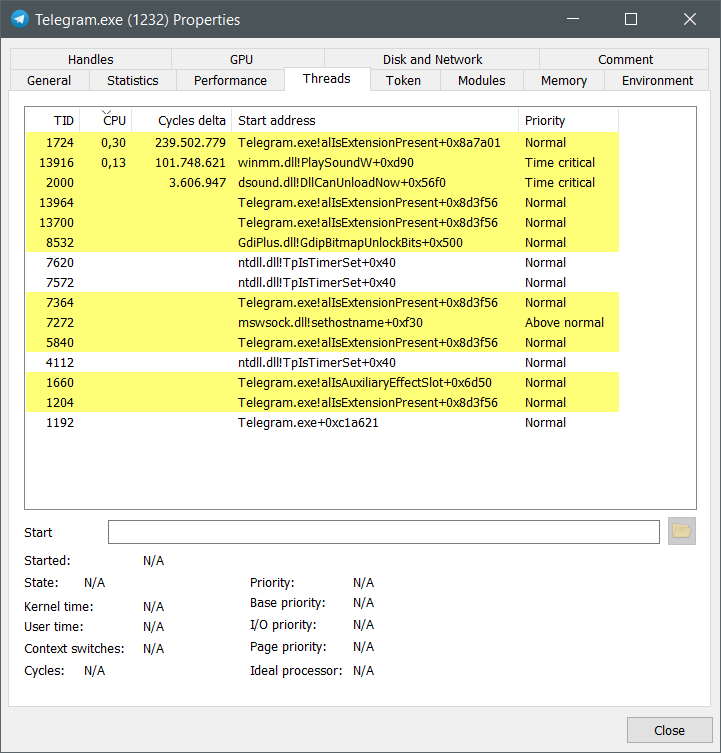This screenshot has width=721, height=753.
Task: Click the 3.606.947 cycles delta value
Action: [x=197, y=182]
